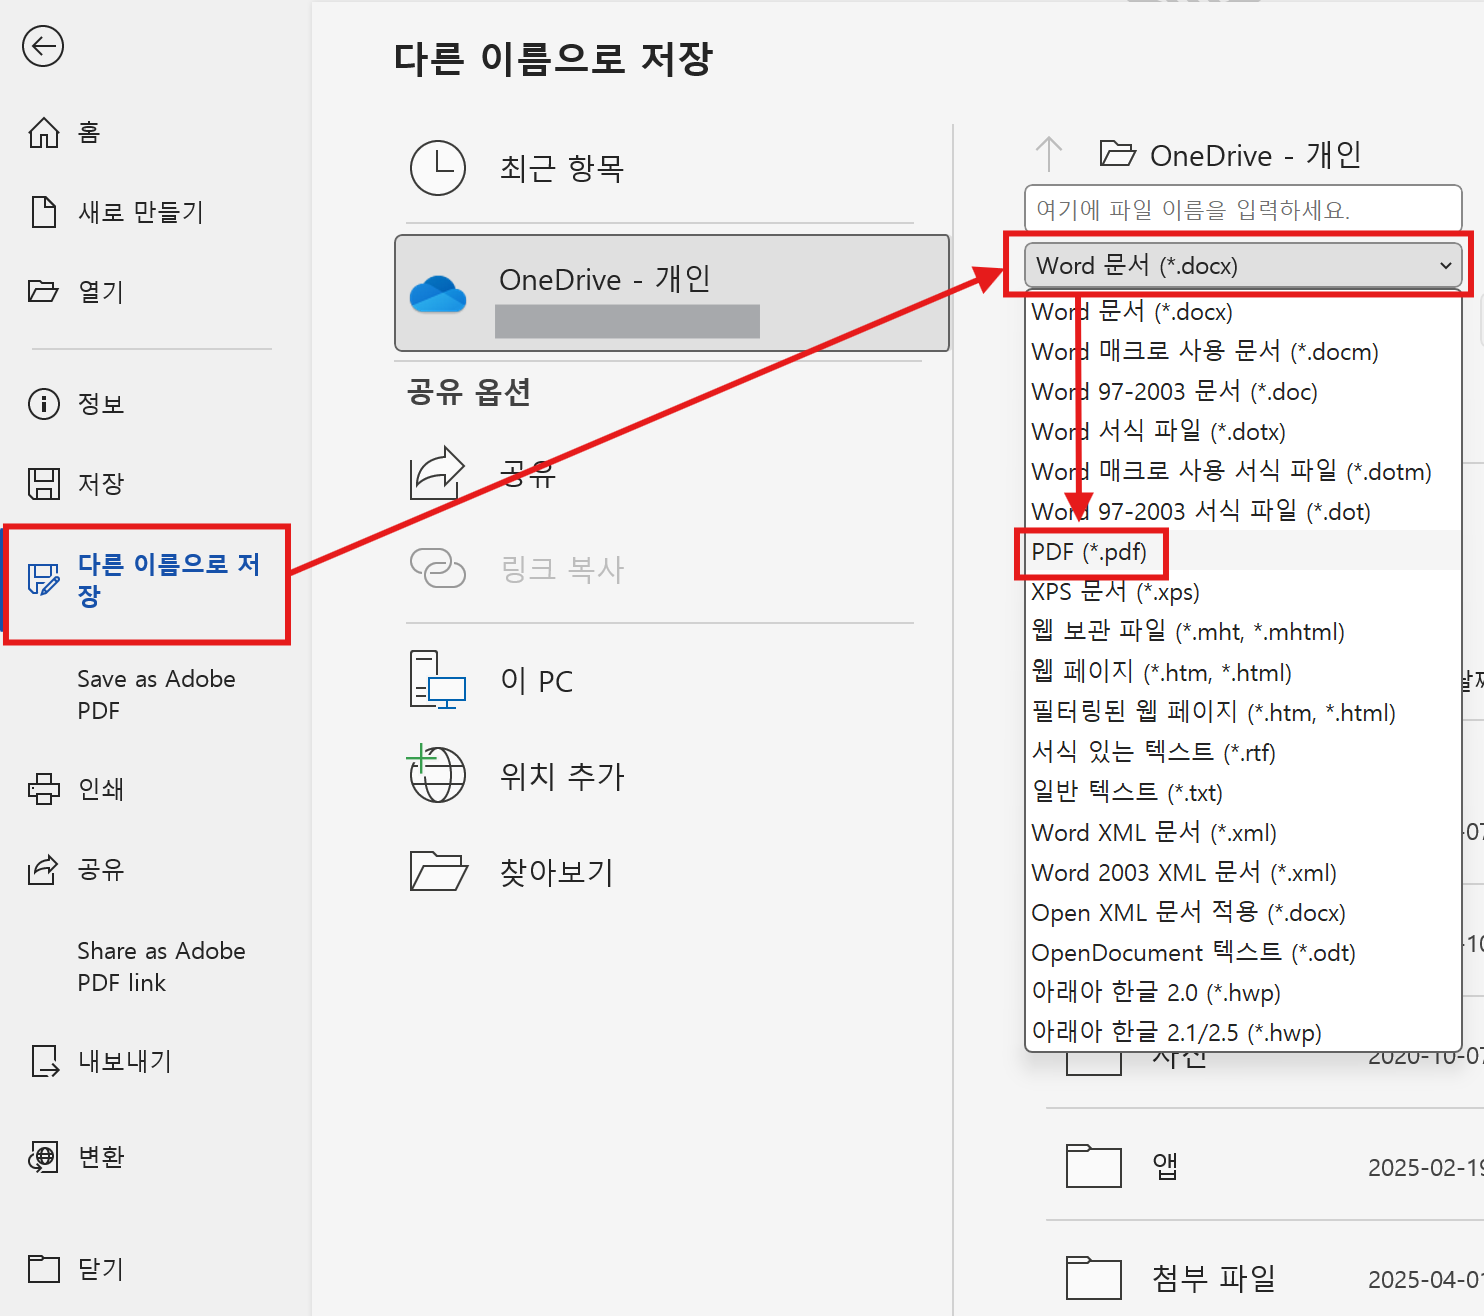The width and height of the screenshot is (1484, 1316).
Task: Open the 정보 info icon
Action: [43, 404]
